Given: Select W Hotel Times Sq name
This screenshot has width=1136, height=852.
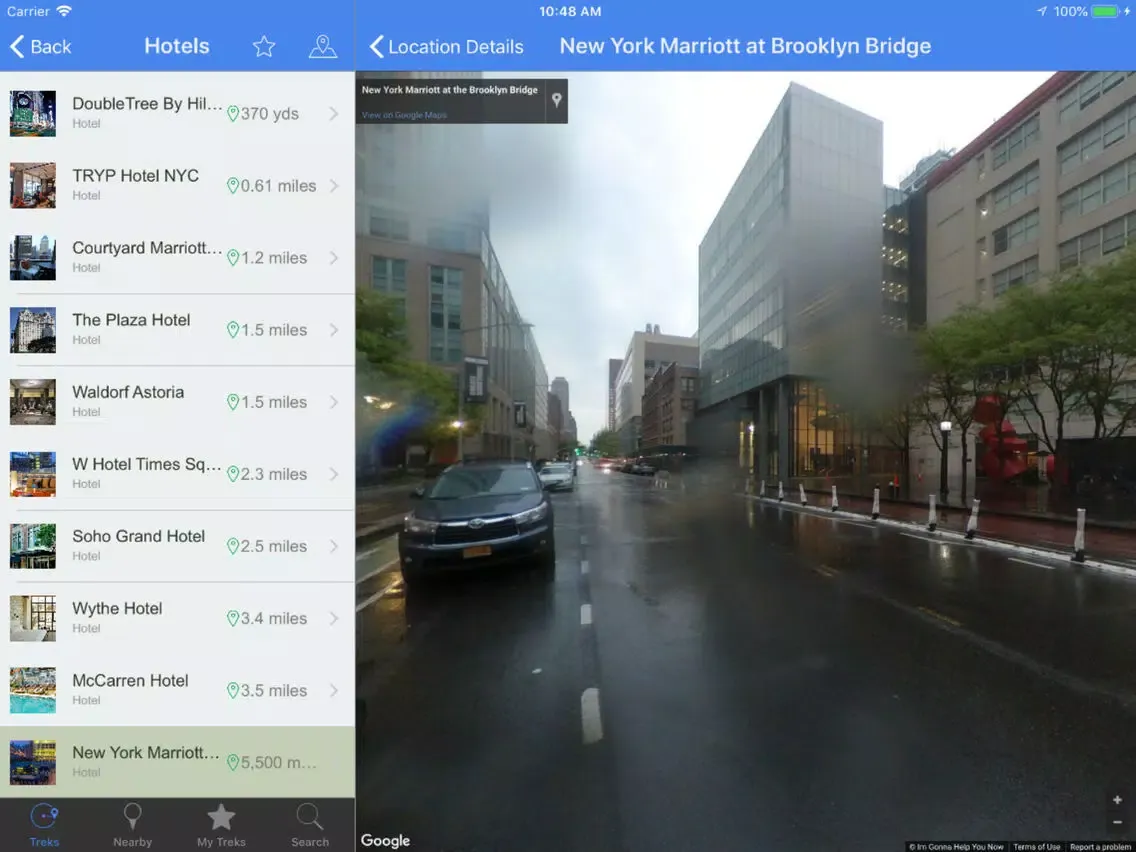Looking at the screenshot, I should pyautogui.click(x=147, y=464).
